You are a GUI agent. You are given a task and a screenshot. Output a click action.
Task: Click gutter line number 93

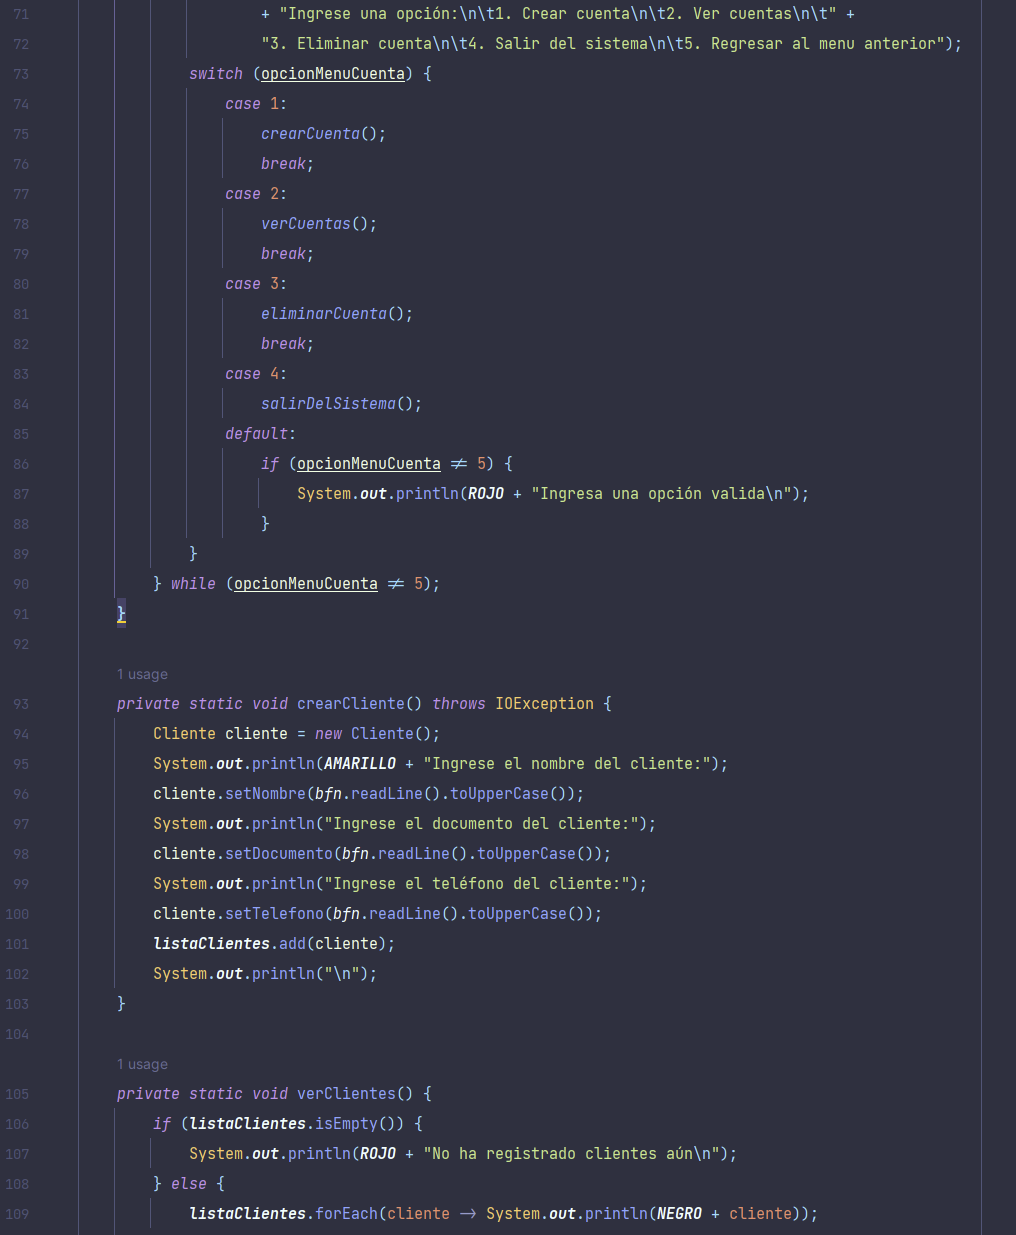pos(21,704)
